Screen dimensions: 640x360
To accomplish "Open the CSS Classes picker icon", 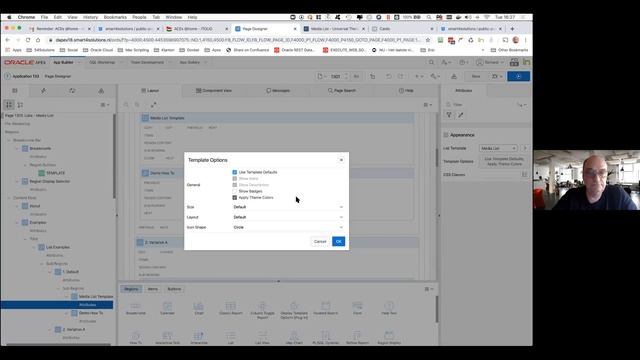I will pyautogui.click(x=524, y=175).
